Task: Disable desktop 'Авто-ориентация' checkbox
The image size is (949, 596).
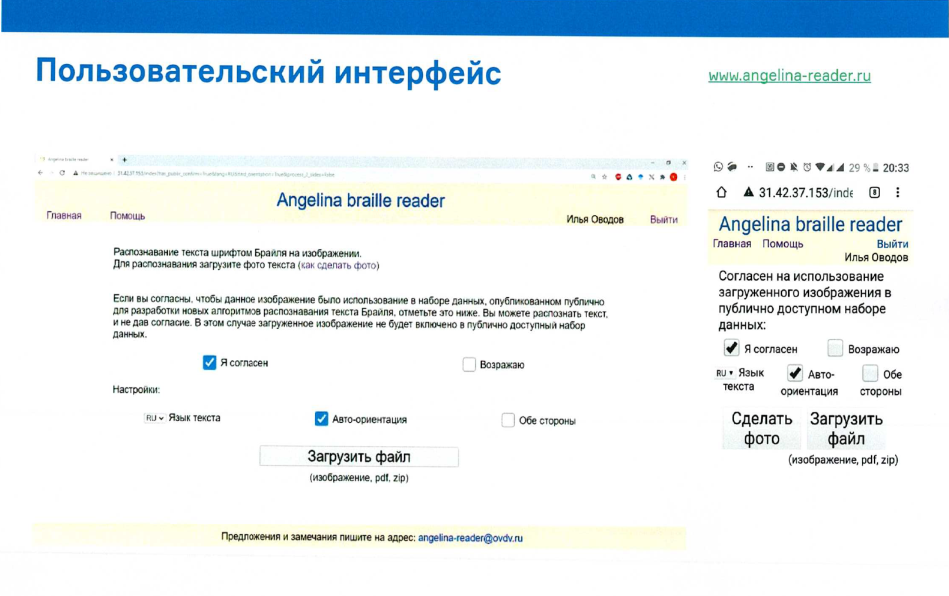Action: pos(322,419)
